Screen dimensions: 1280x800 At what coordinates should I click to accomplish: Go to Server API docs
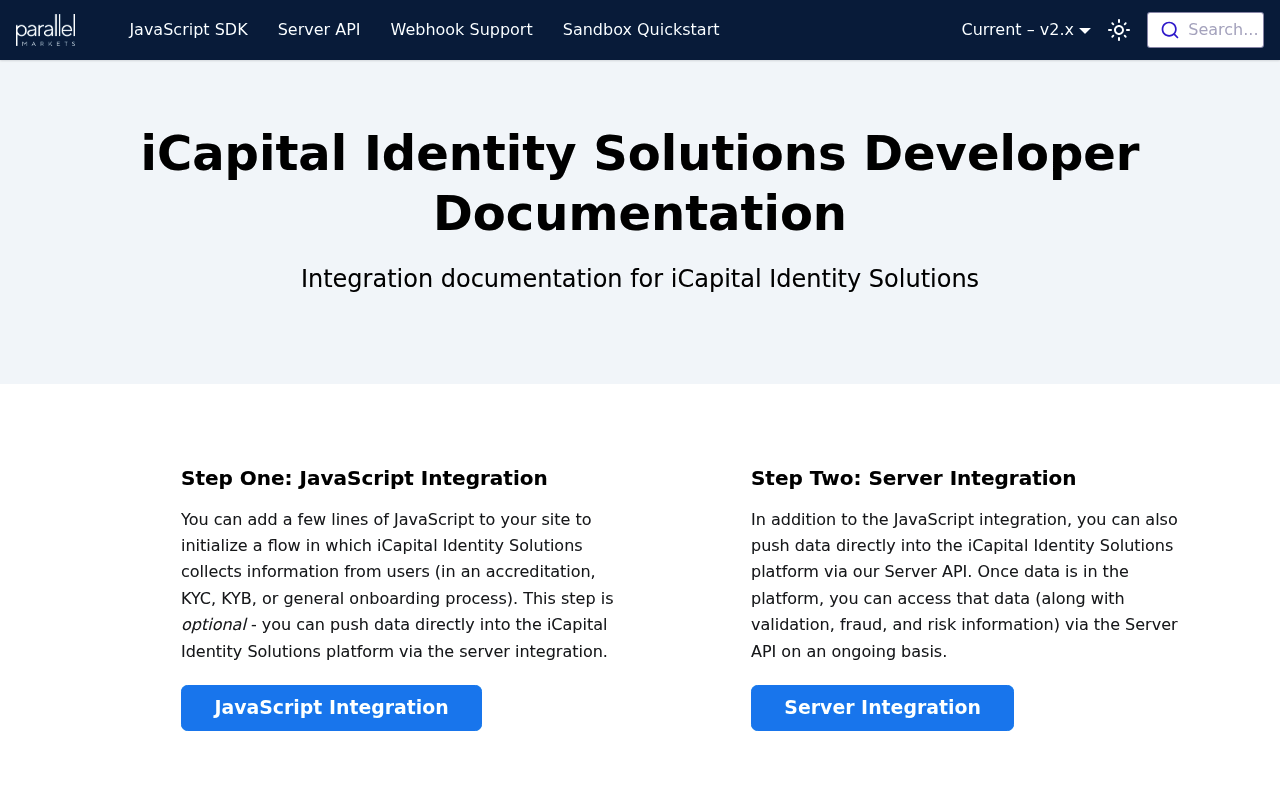coord(319,30)
